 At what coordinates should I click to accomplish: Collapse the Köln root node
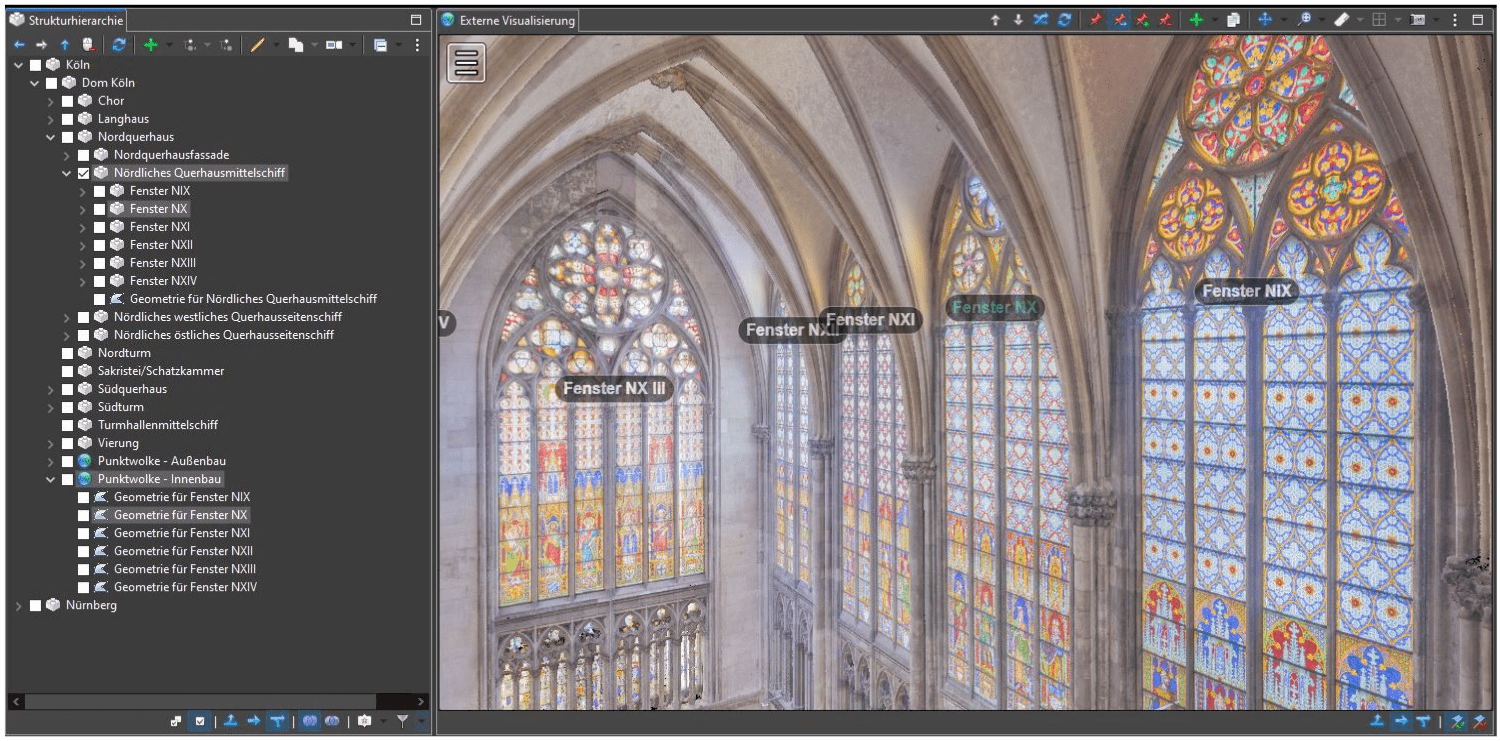(x=19, y=65)
